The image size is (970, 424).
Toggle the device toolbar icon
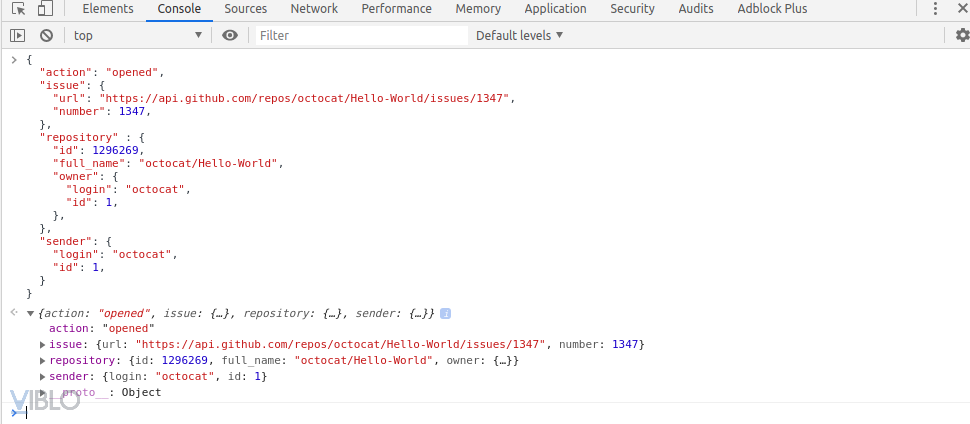(45, 9)
